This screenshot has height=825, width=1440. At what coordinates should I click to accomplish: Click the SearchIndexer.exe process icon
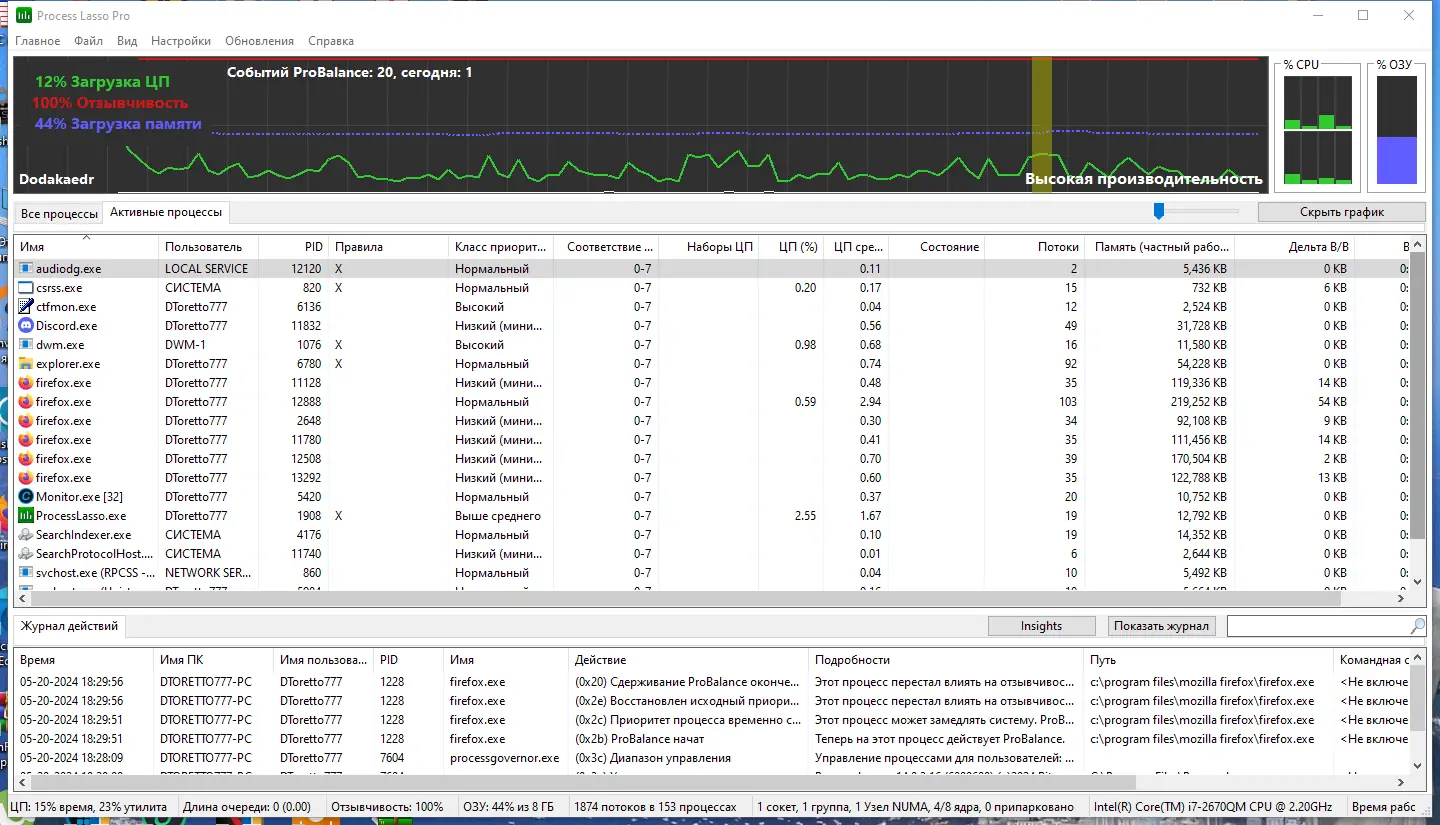pos(26,535)
